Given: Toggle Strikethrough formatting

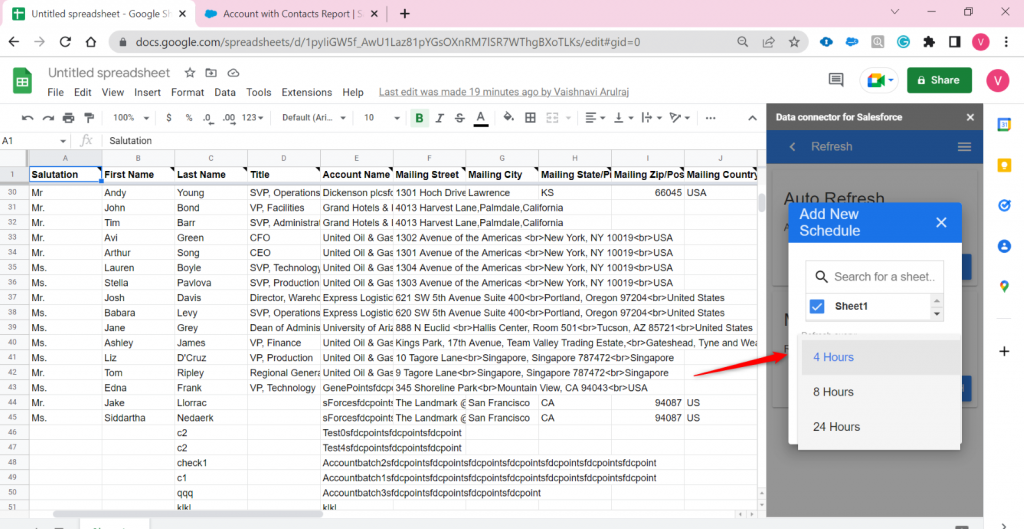Looking at the screenshot, I should click(x=460, y=118).
